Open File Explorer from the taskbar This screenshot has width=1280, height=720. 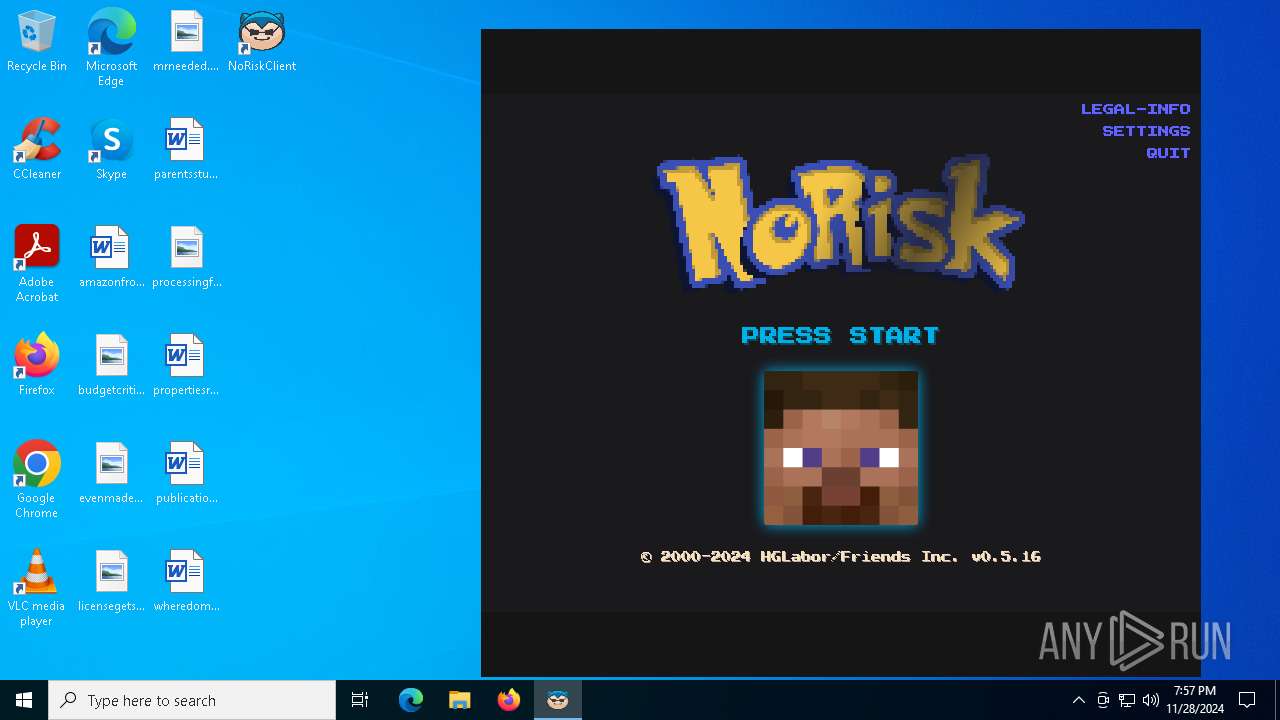tap(460, 700)
